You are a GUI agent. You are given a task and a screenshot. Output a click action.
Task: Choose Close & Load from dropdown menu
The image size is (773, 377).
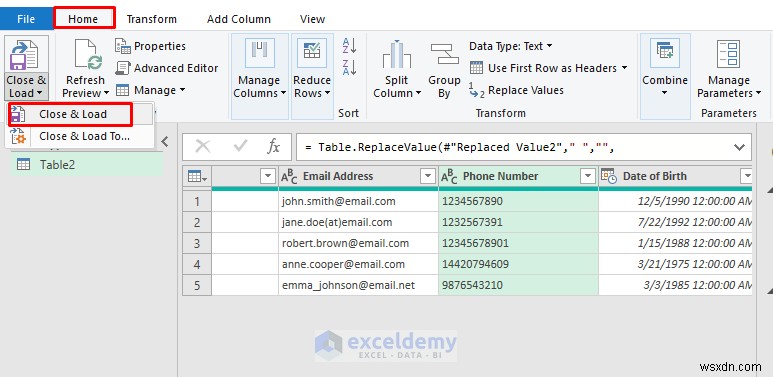point(79,114)
